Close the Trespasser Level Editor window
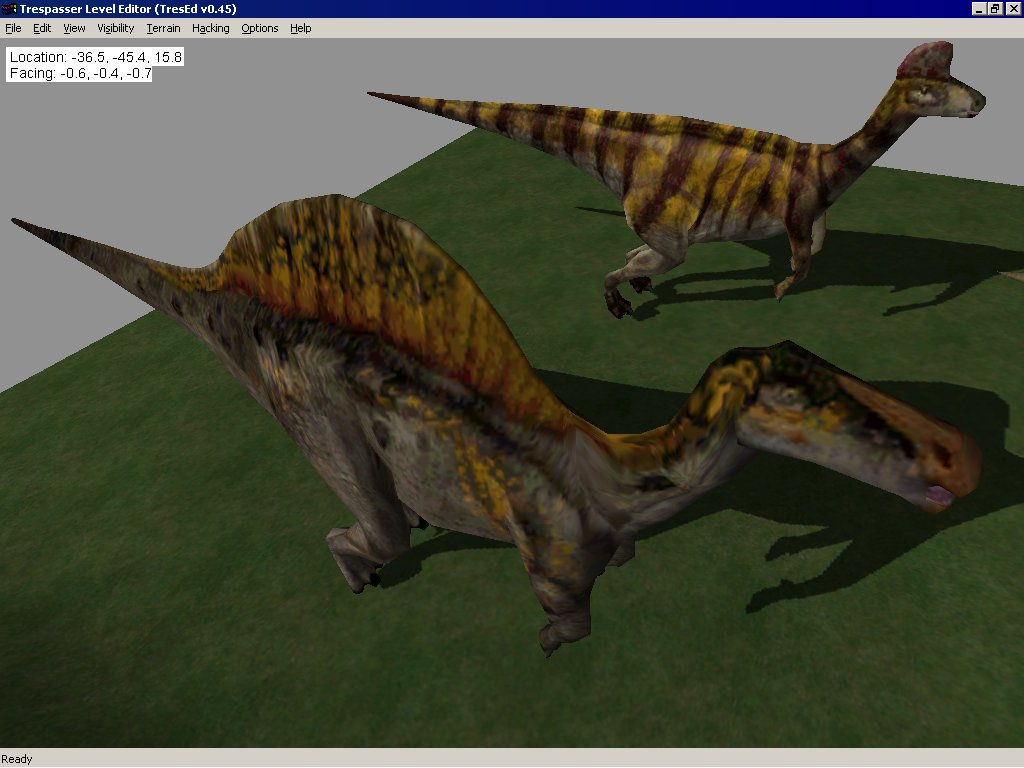Viewport: 1024px width, 768px height. 1014,8
